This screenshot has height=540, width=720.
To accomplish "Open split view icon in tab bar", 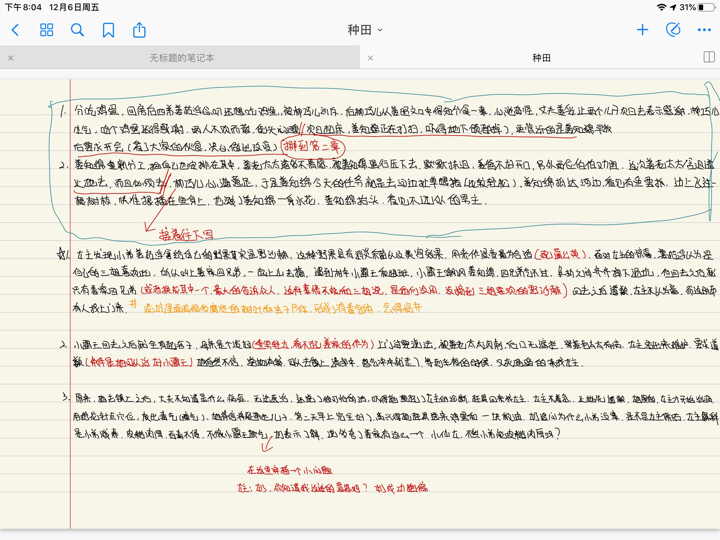I will coord(708,58).
